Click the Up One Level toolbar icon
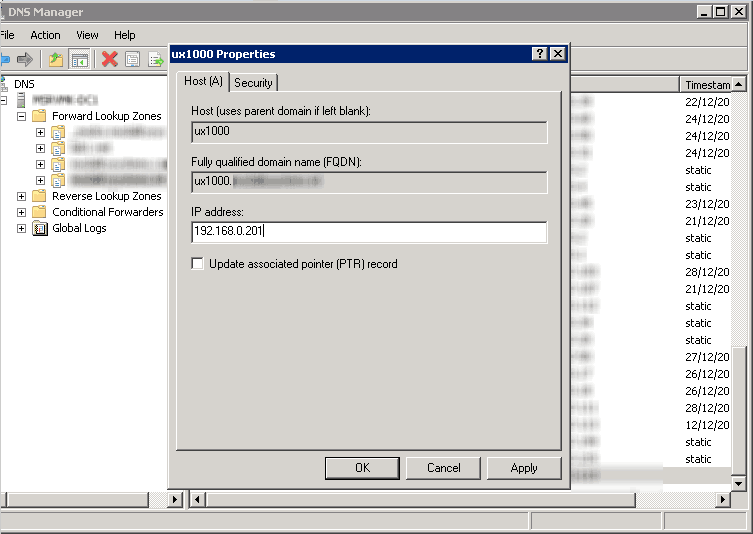 (x=56, y=60)
